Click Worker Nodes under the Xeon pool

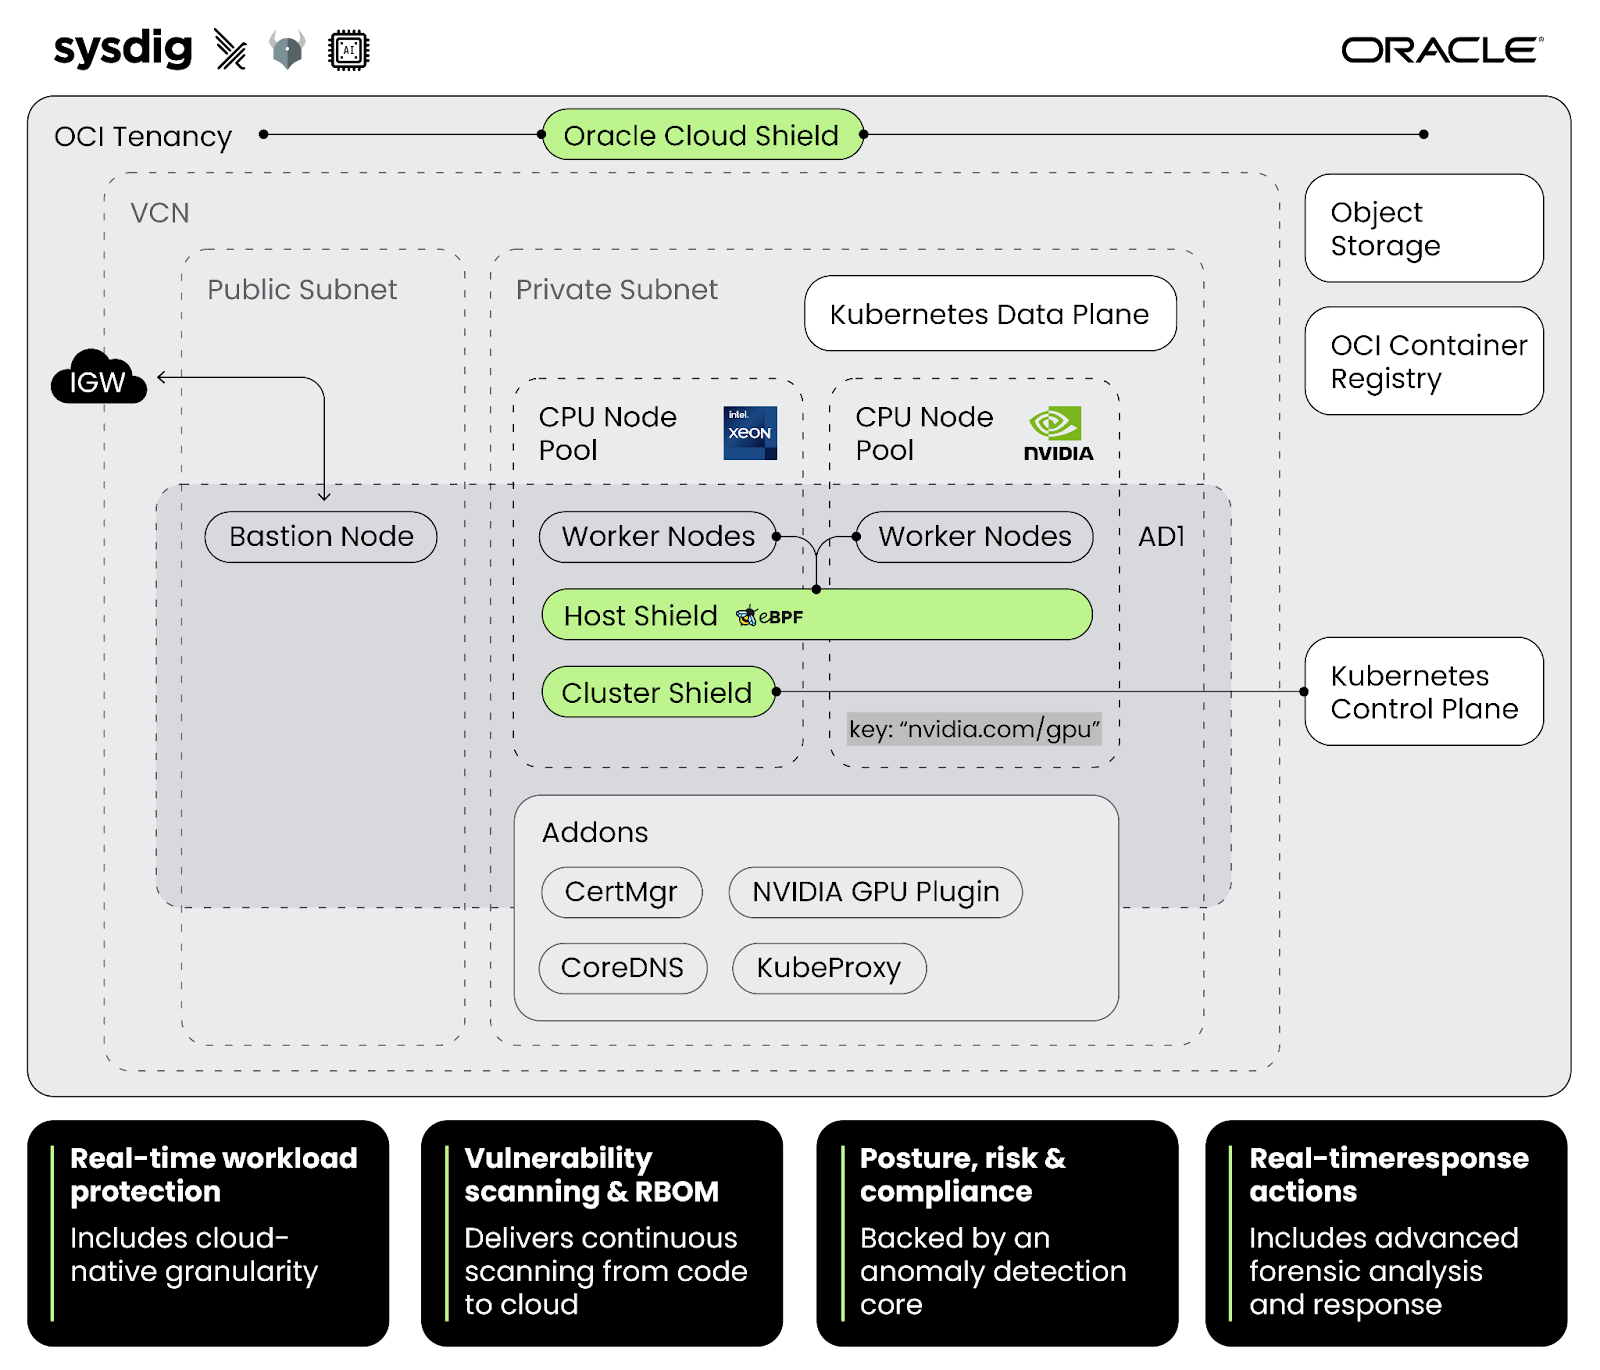658,537
